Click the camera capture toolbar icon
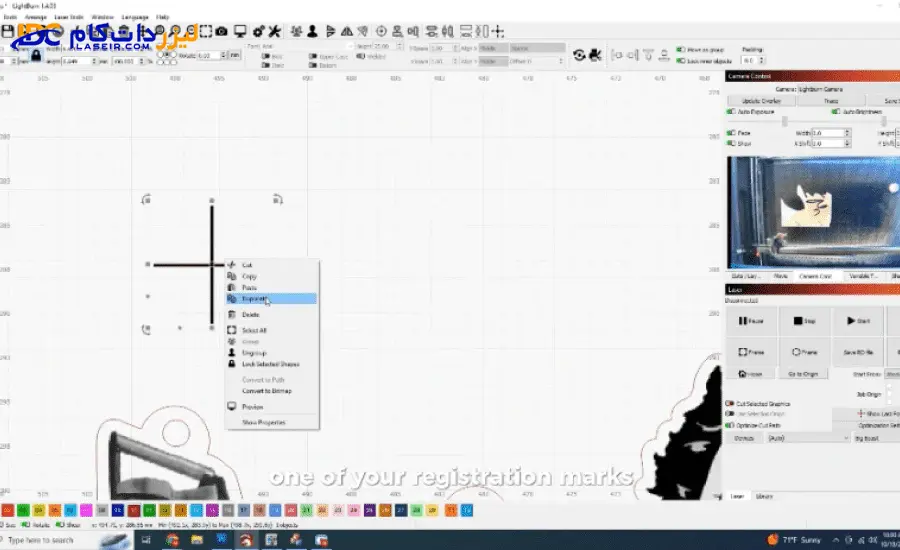900x550 pixels. (x=221, y=31)
